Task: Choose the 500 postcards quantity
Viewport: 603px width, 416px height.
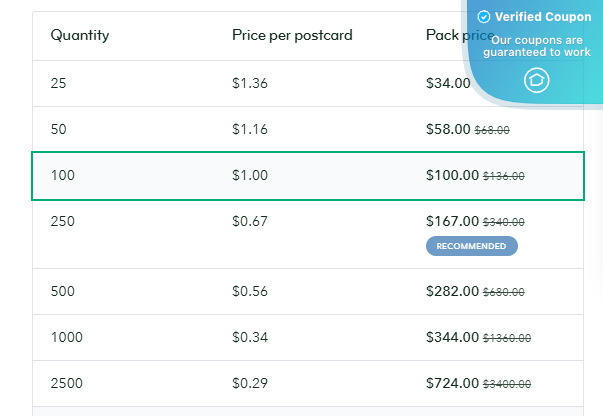Action: [62, 291]
